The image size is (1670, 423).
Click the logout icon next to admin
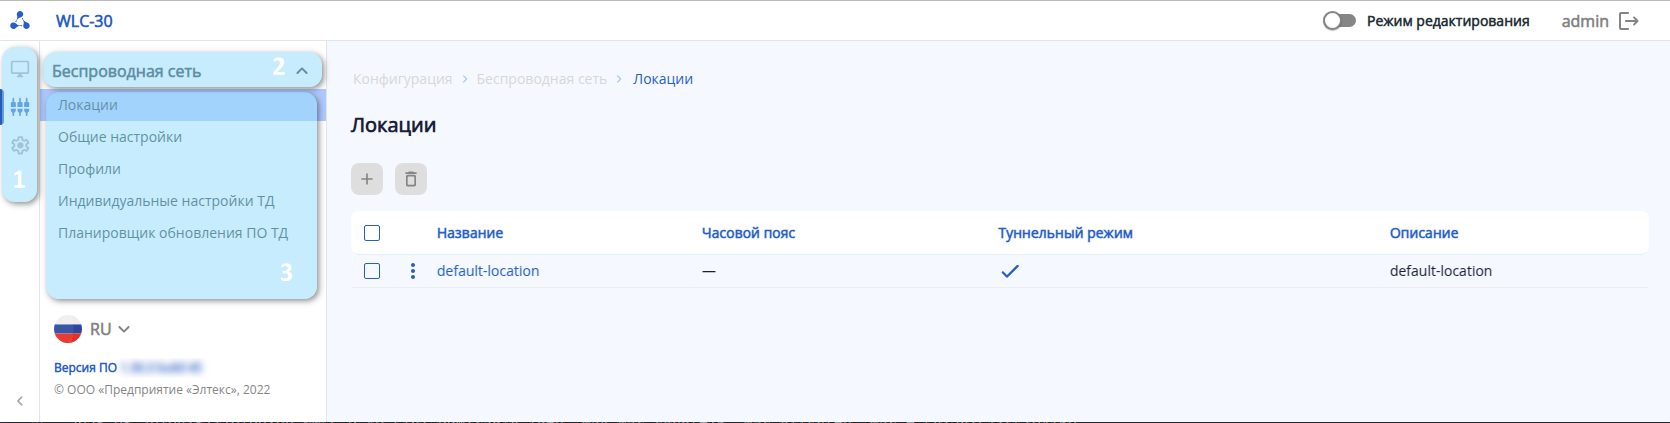[1629, 21]
